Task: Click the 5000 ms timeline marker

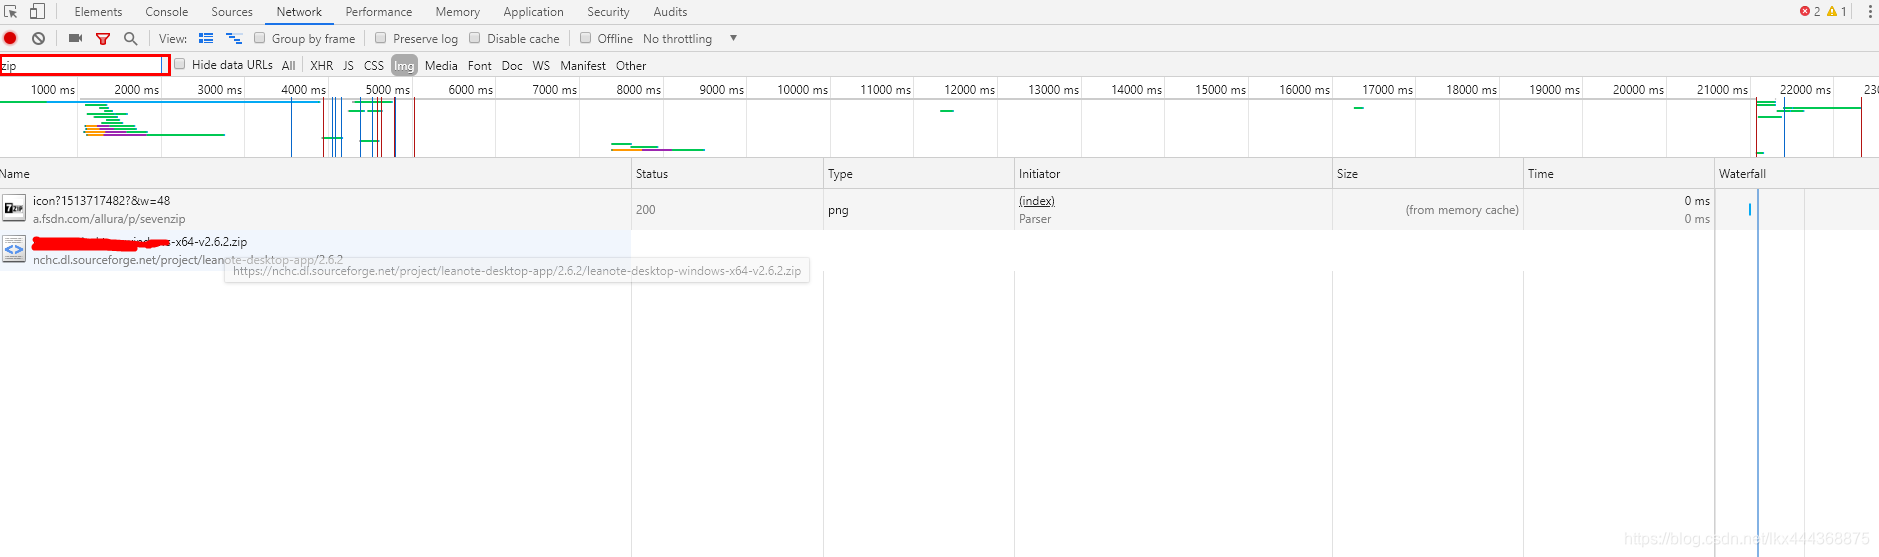Action: (x=388, y=90)
